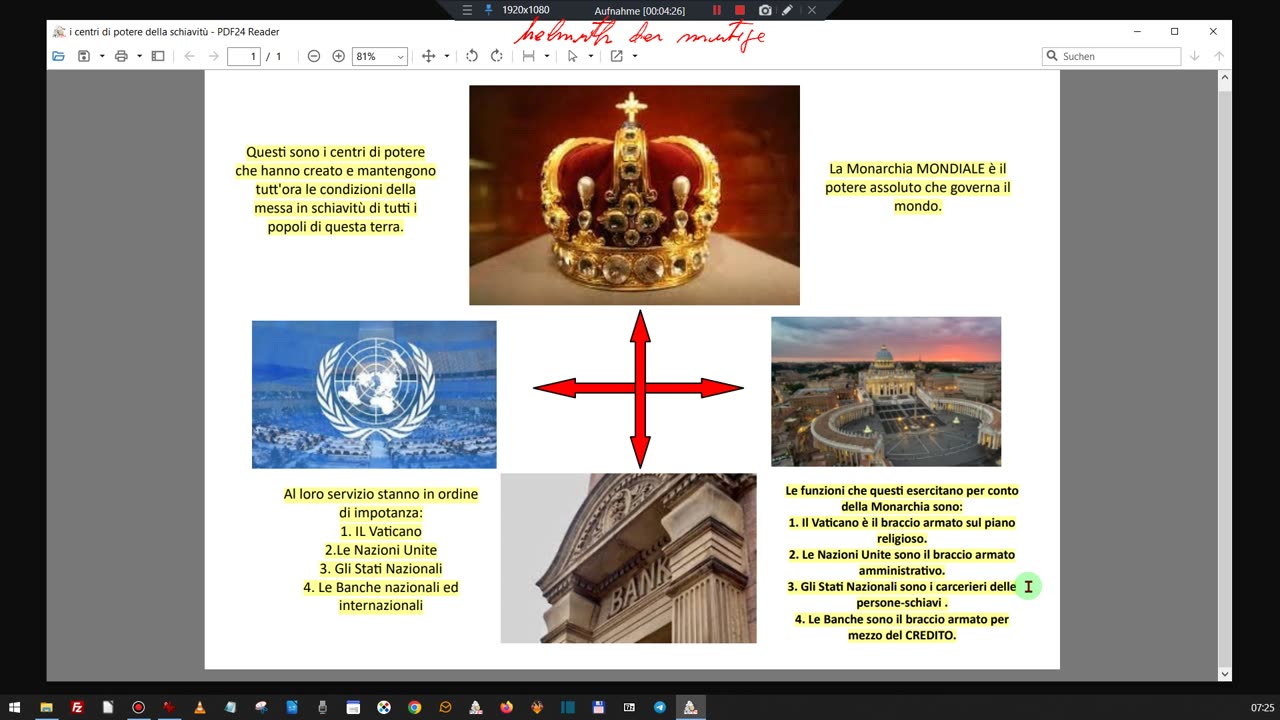Image resolution: width=1280 pixels, height=720 pixels.
Task: Expand pan tool options arrow
Action: (447, 56)
